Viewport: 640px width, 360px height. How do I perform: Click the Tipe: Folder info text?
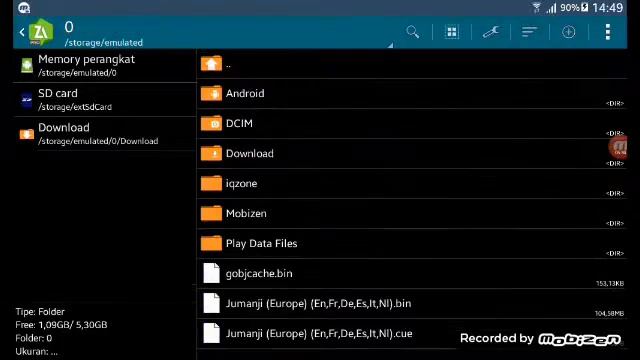coord(40,312)
